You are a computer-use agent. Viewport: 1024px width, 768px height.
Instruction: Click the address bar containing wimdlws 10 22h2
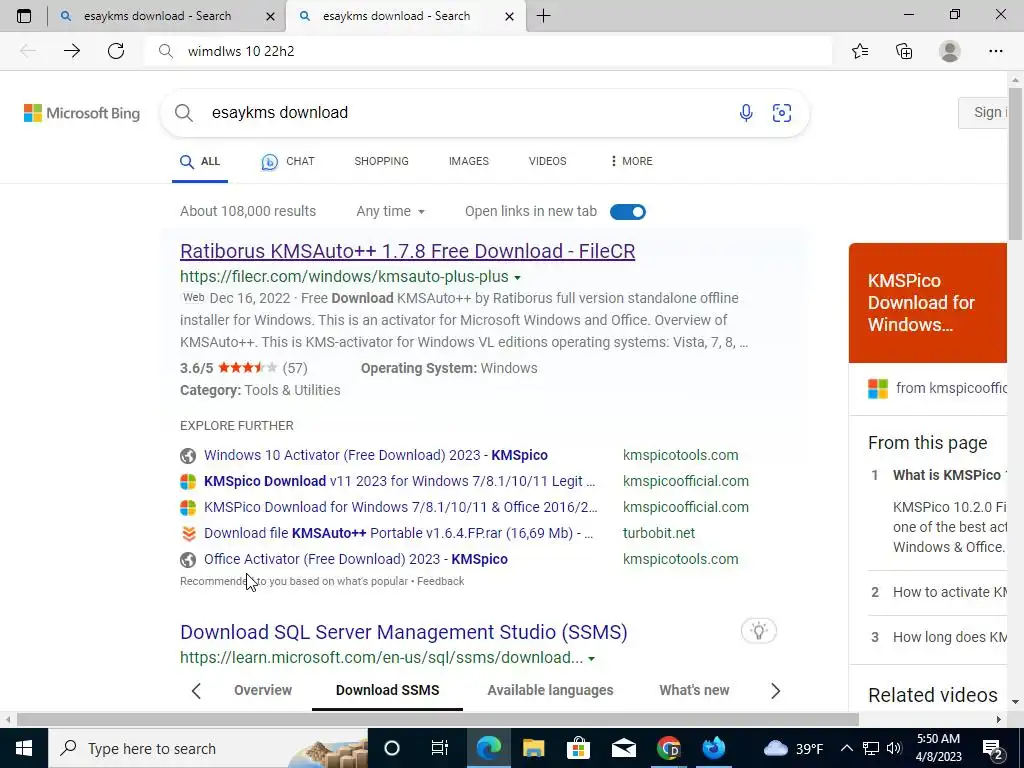[x=488, y=51]
